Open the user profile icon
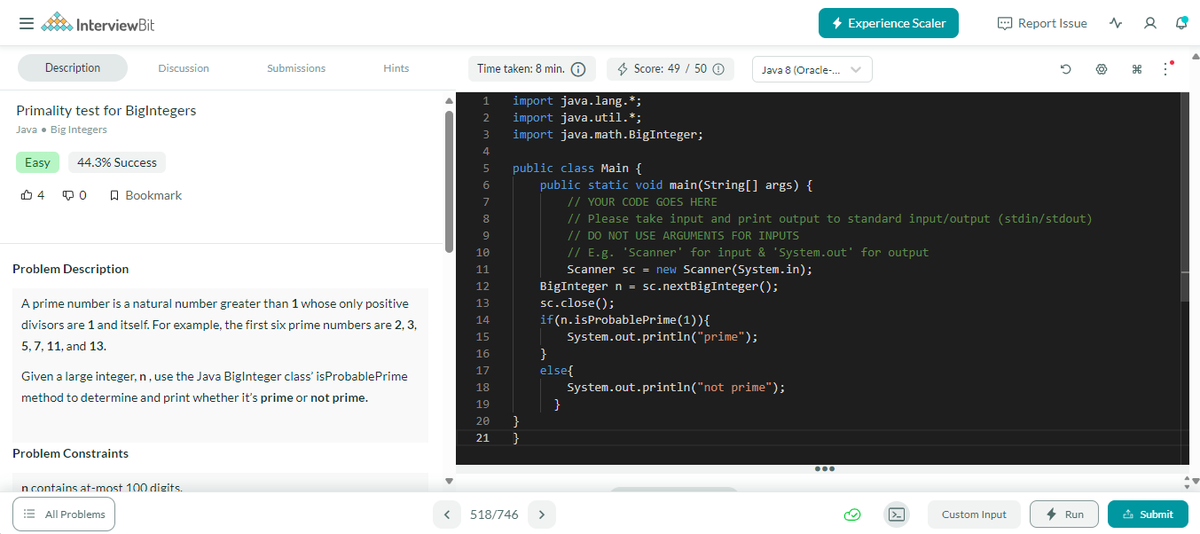Image resolution: width=1200 pixels, height=534 pixels. (1150, 24)
